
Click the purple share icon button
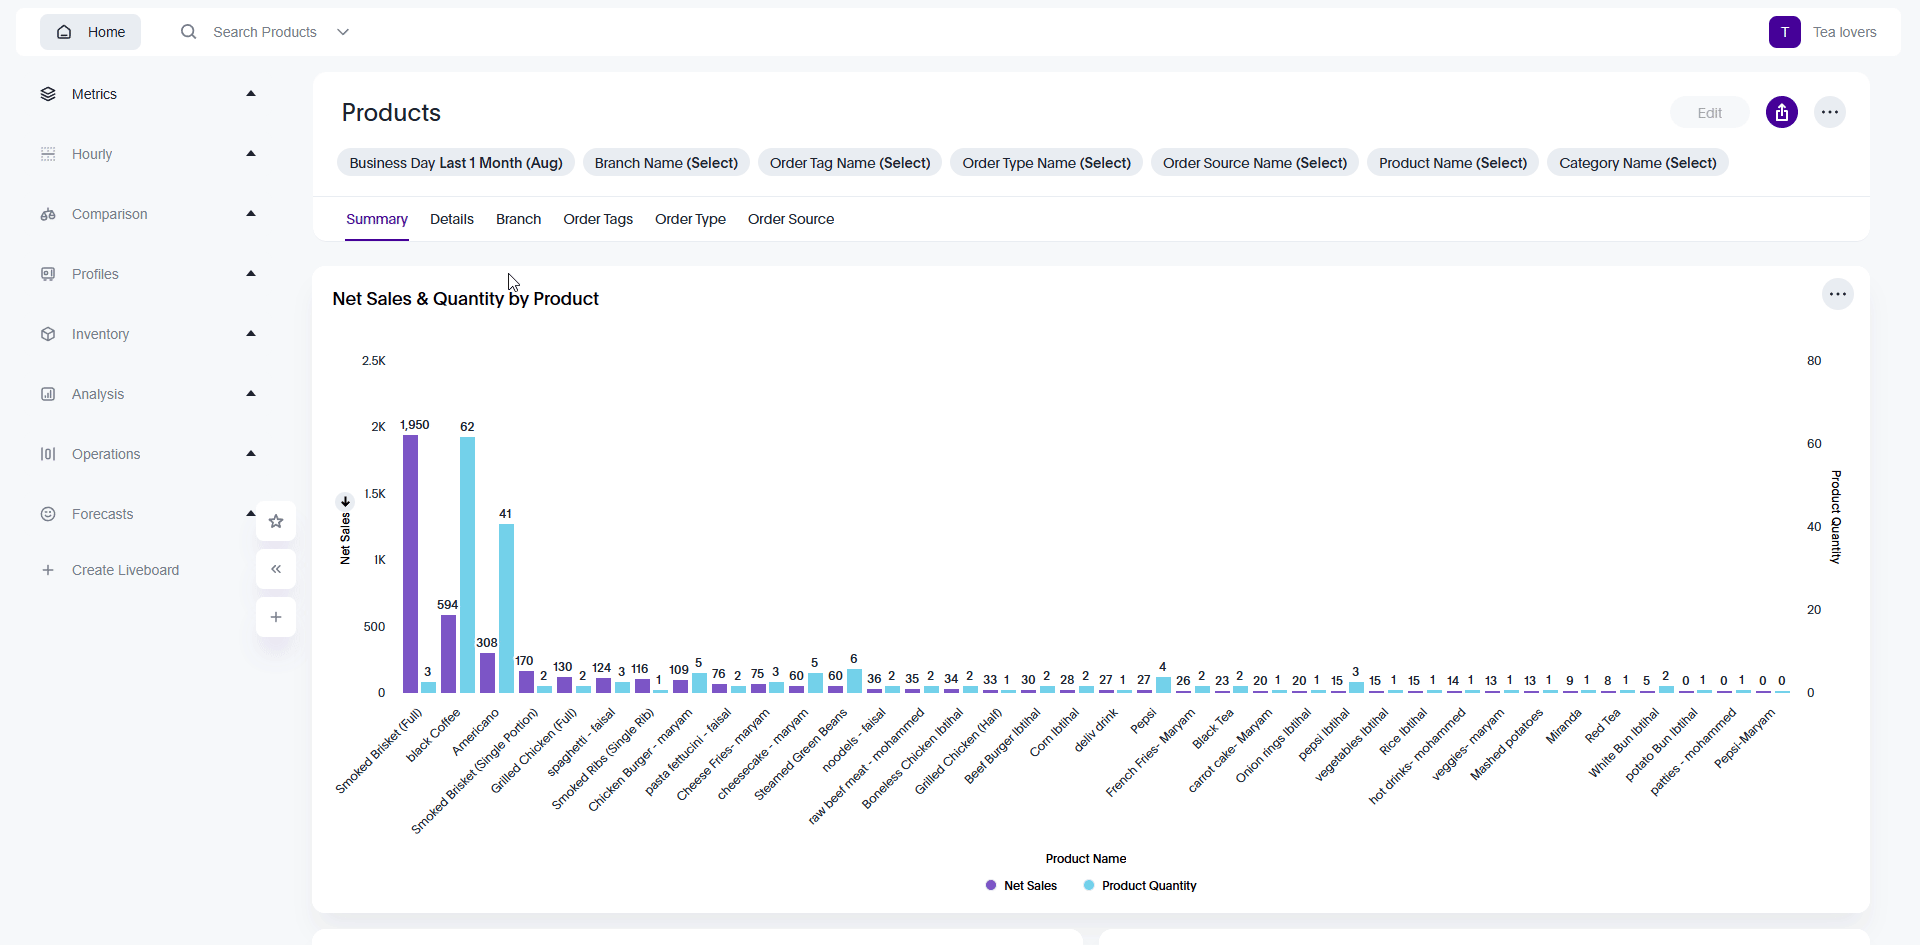(1781, 113)
